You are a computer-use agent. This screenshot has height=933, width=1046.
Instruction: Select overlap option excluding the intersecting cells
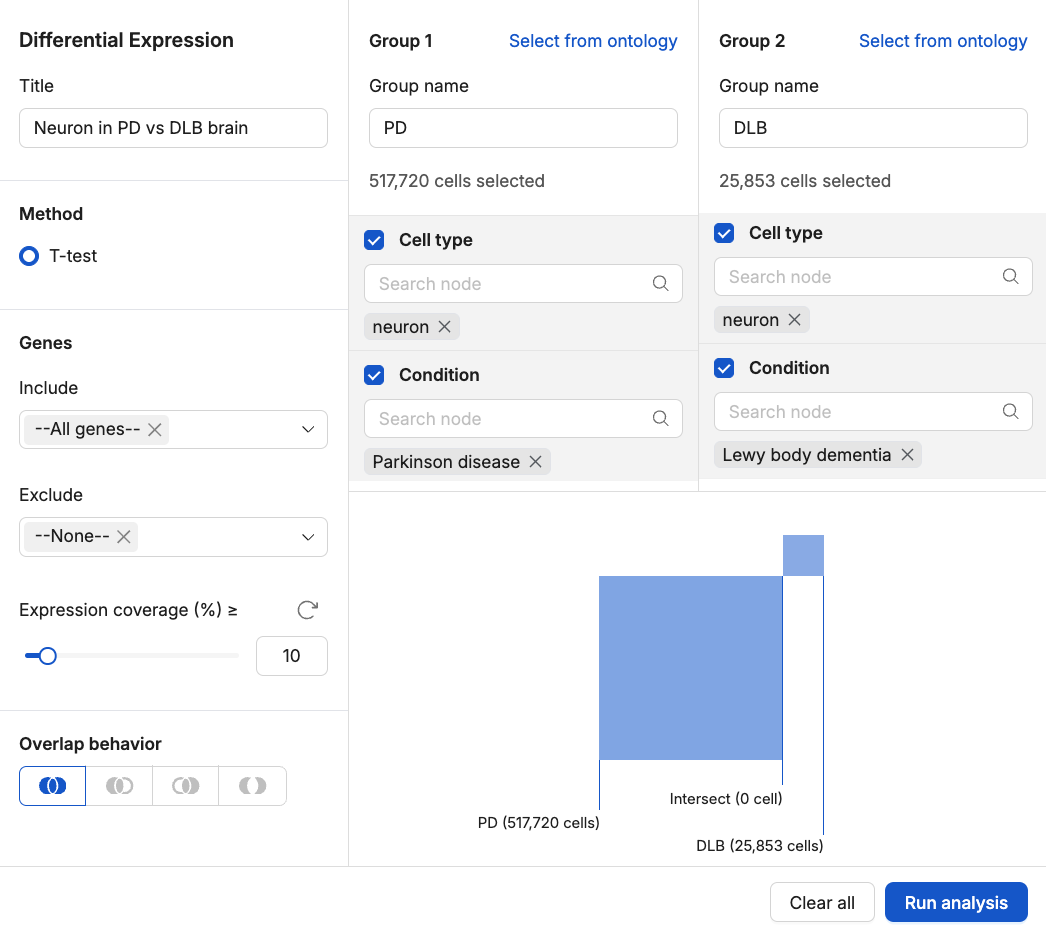[x=252, y=786]
